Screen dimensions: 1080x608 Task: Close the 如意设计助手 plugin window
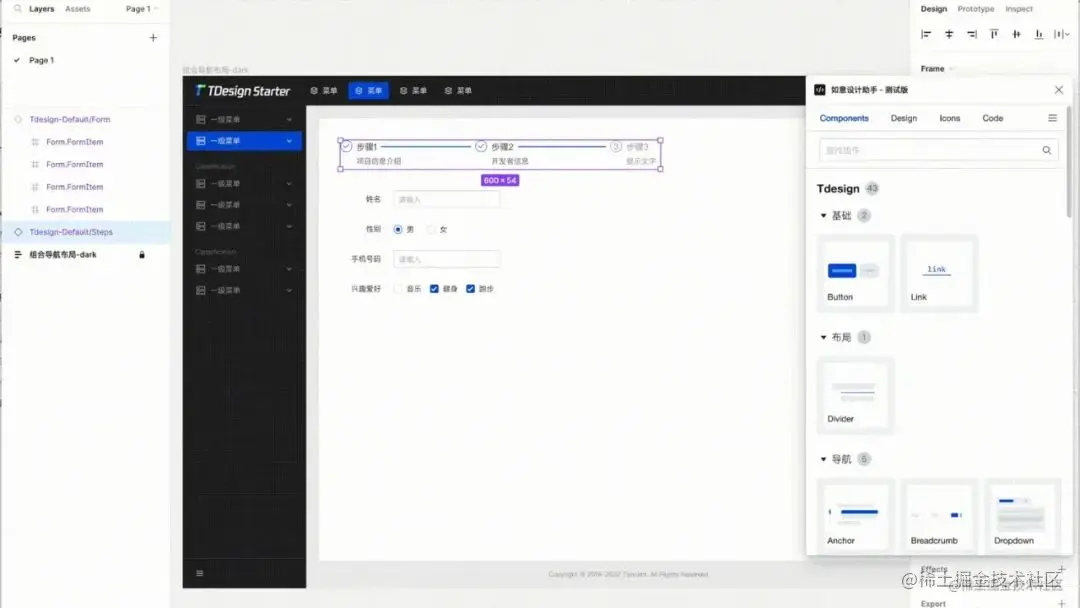(1059, 90)
